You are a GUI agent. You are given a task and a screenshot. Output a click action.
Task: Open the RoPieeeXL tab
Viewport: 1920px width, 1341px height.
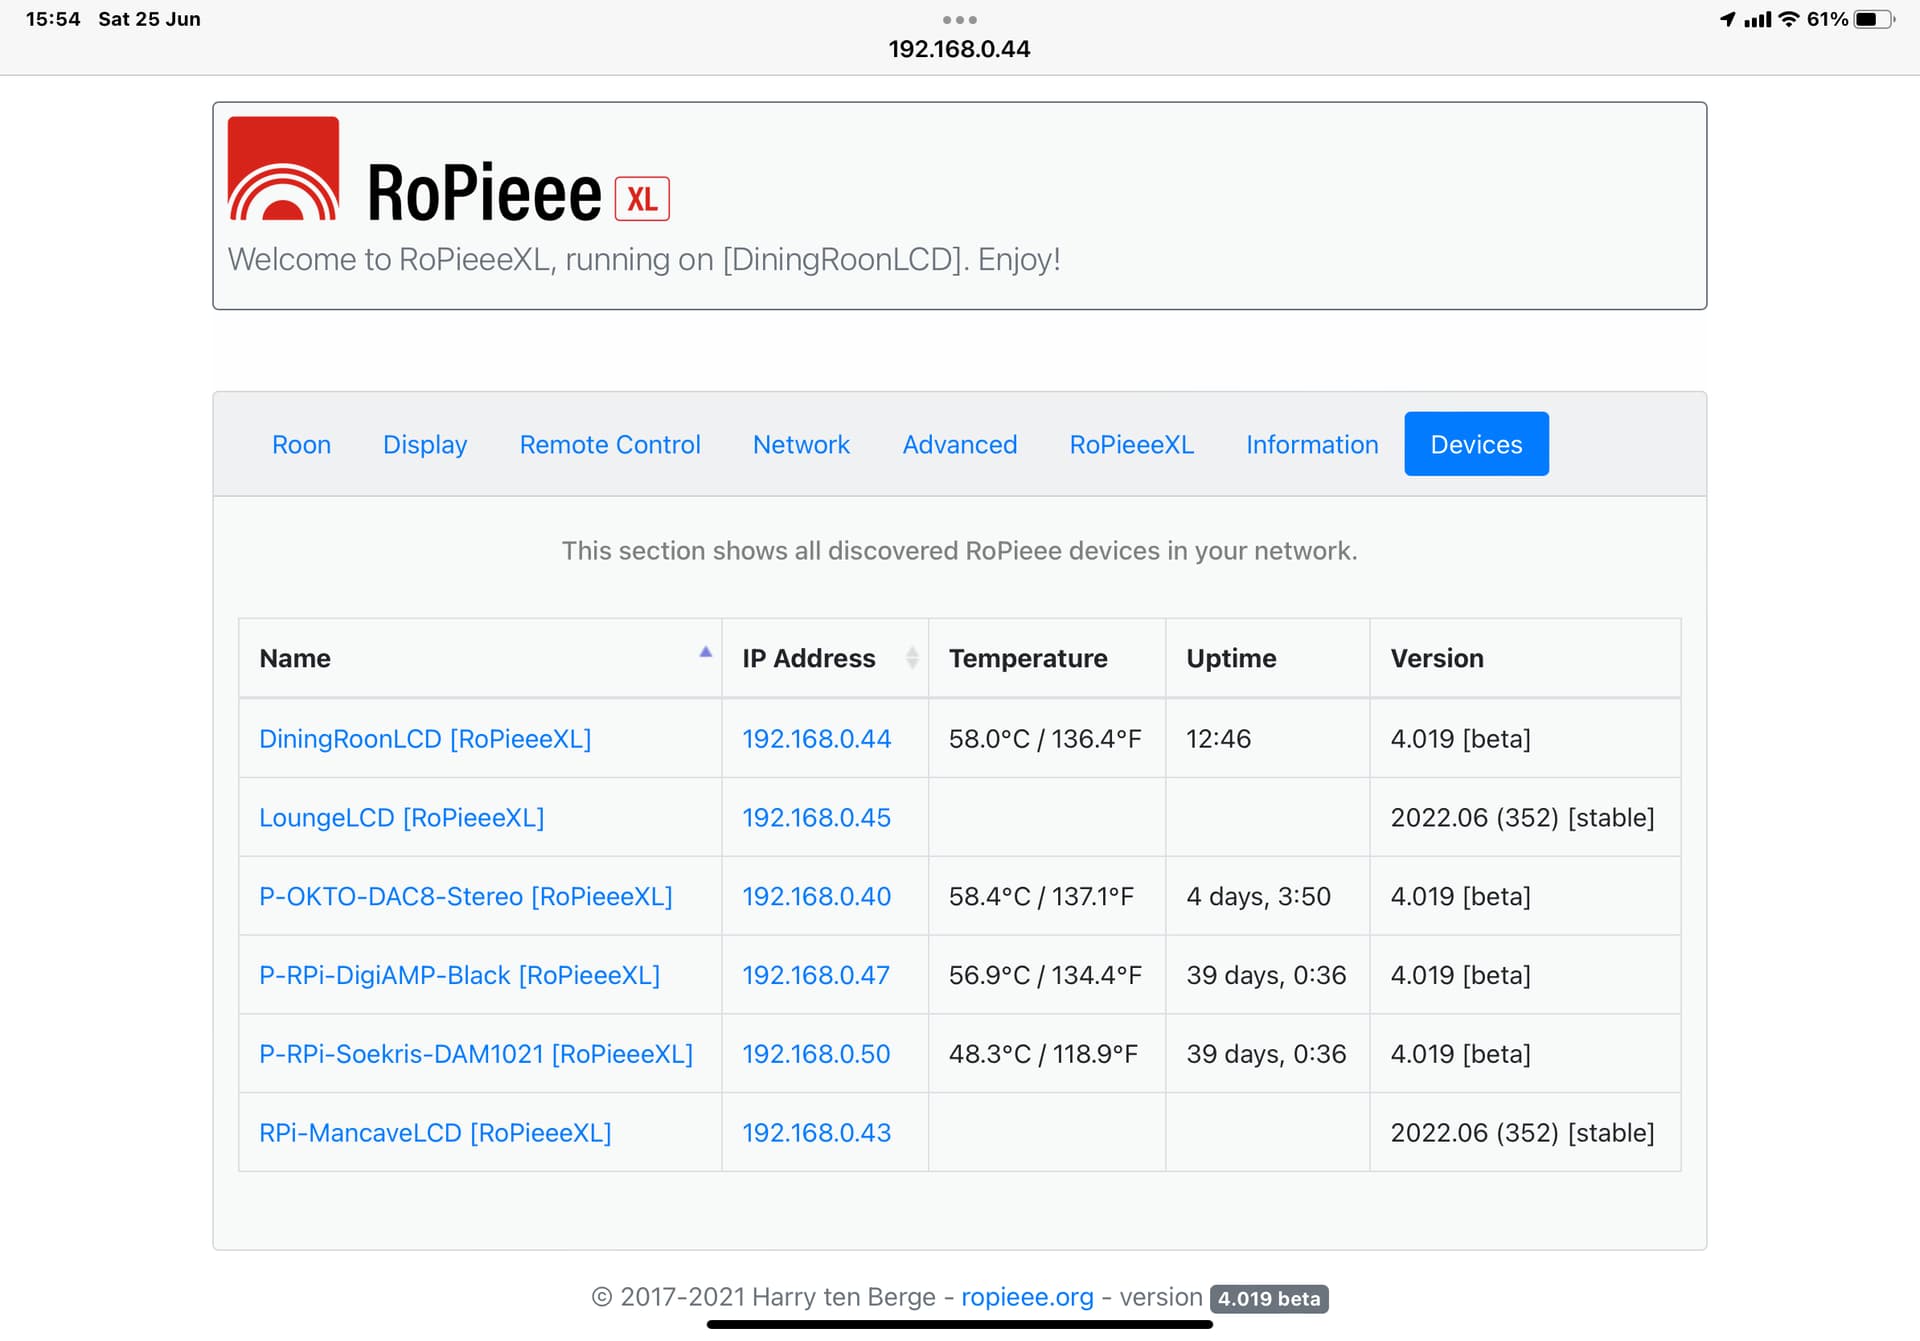(x=1131, y=444)
